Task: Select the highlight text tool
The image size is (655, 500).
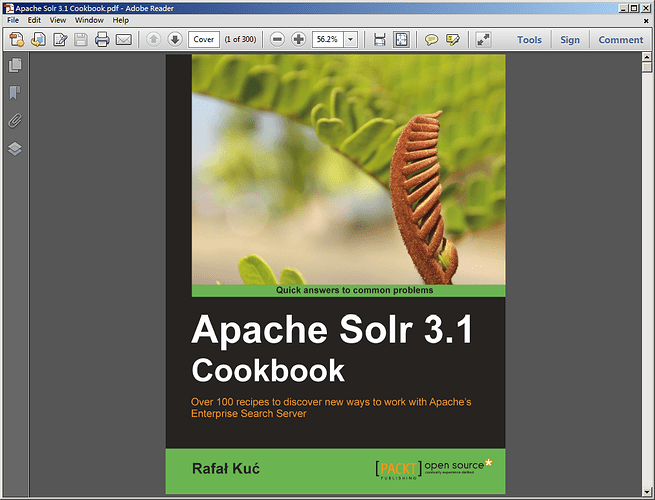Action: (x=453, y=40)
